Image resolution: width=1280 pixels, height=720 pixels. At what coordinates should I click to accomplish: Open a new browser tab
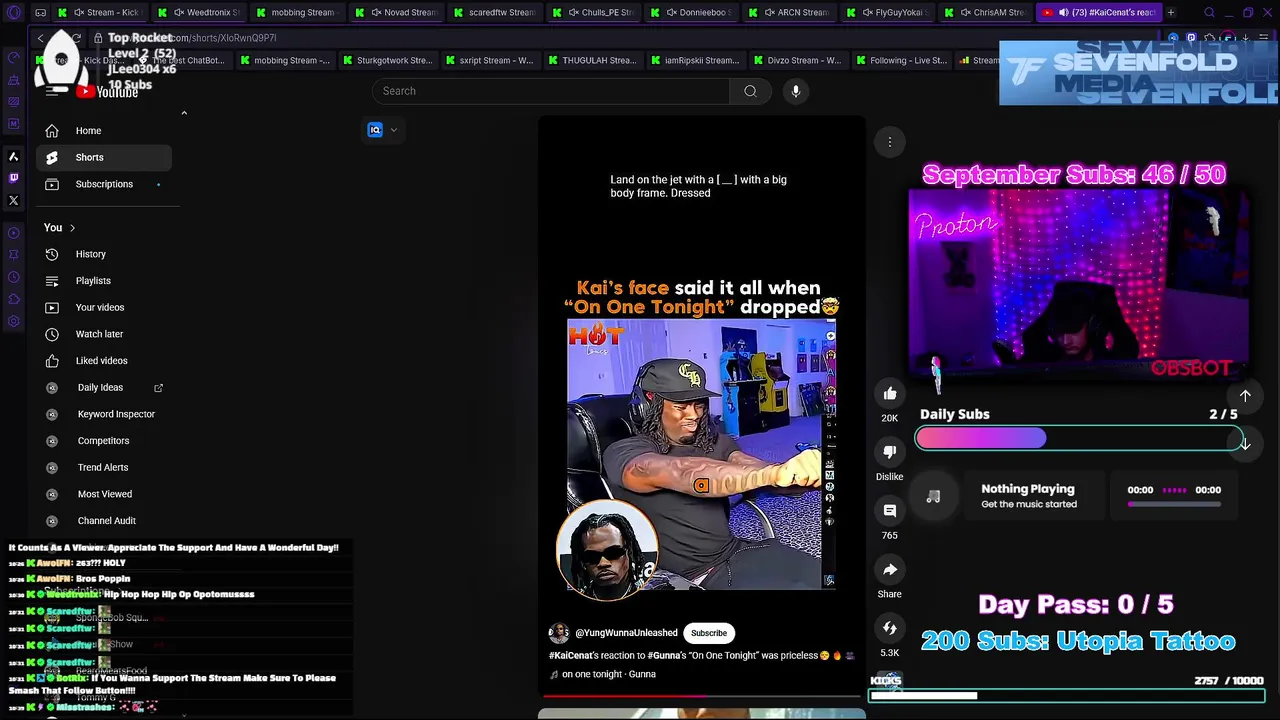(1171, 13)
